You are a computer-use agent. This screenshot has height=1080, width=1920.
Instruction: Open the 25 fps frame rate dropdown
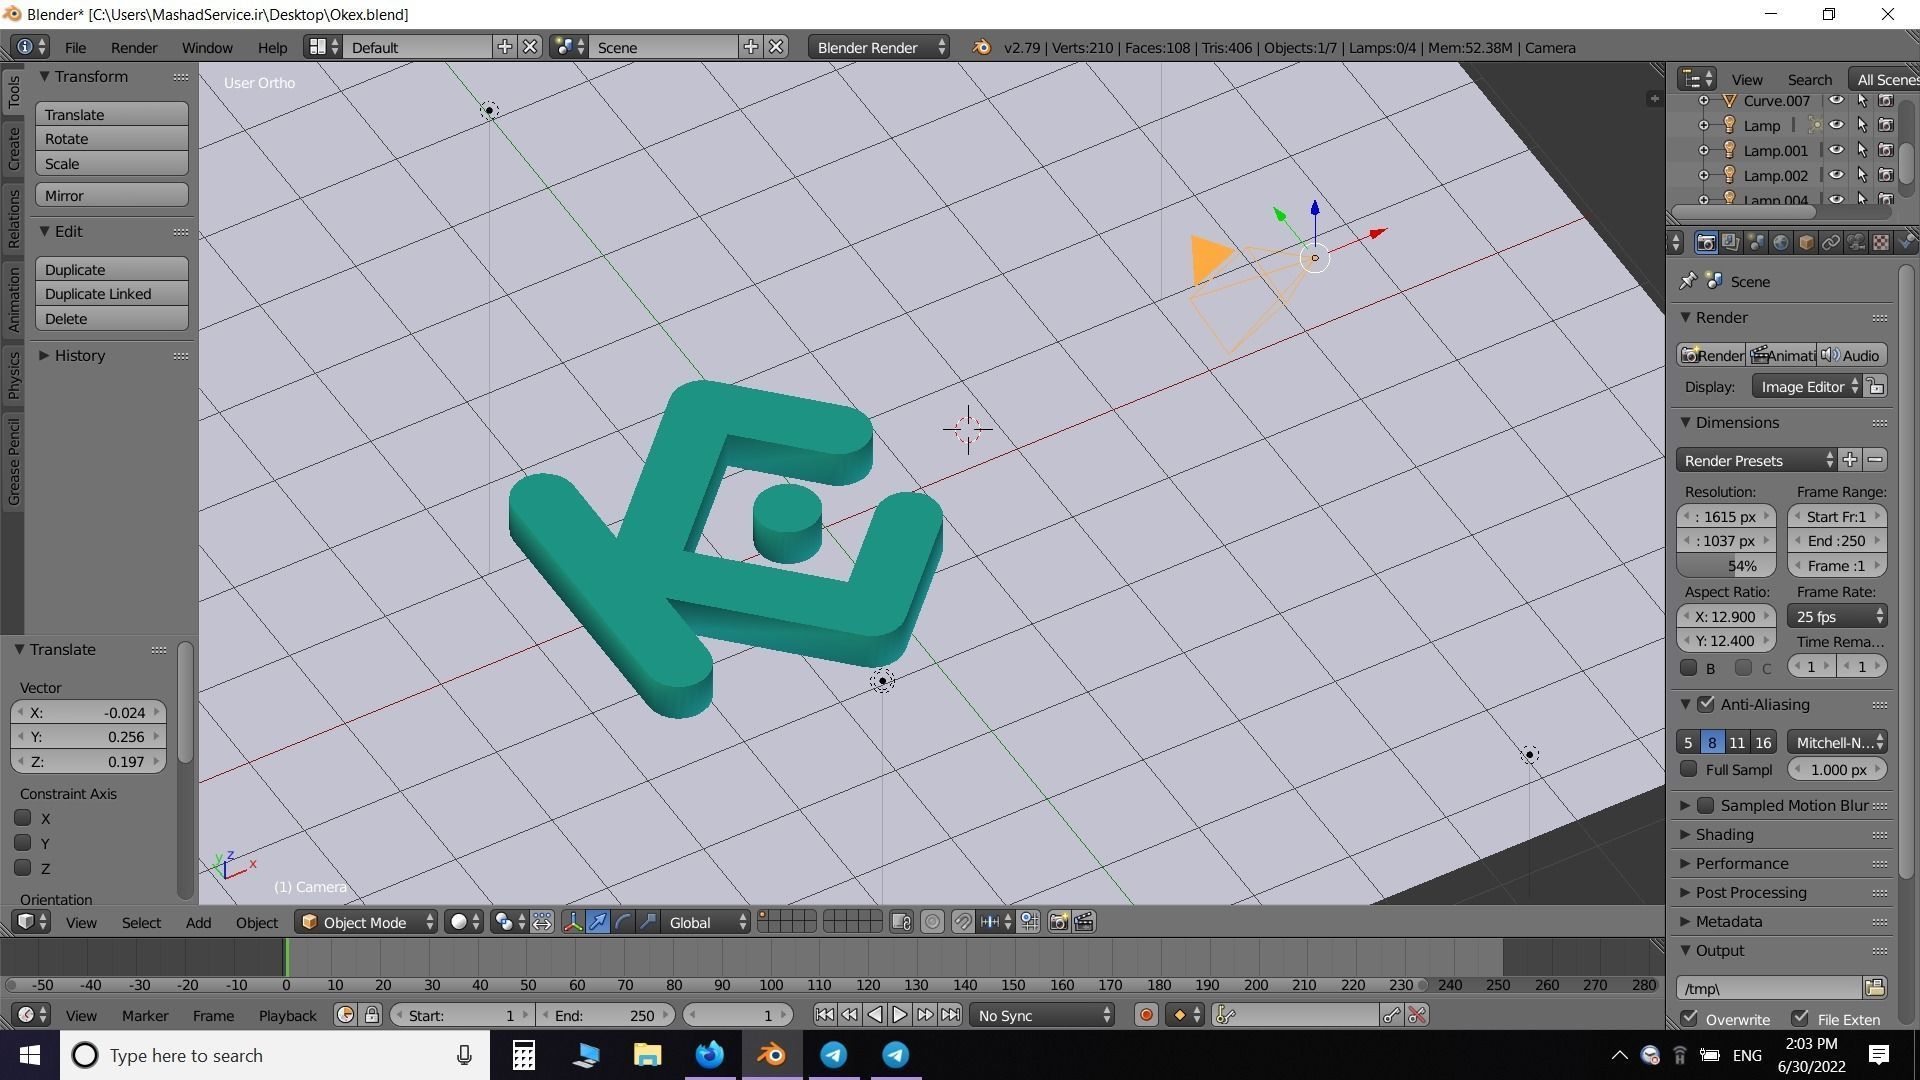[1838, 616]
